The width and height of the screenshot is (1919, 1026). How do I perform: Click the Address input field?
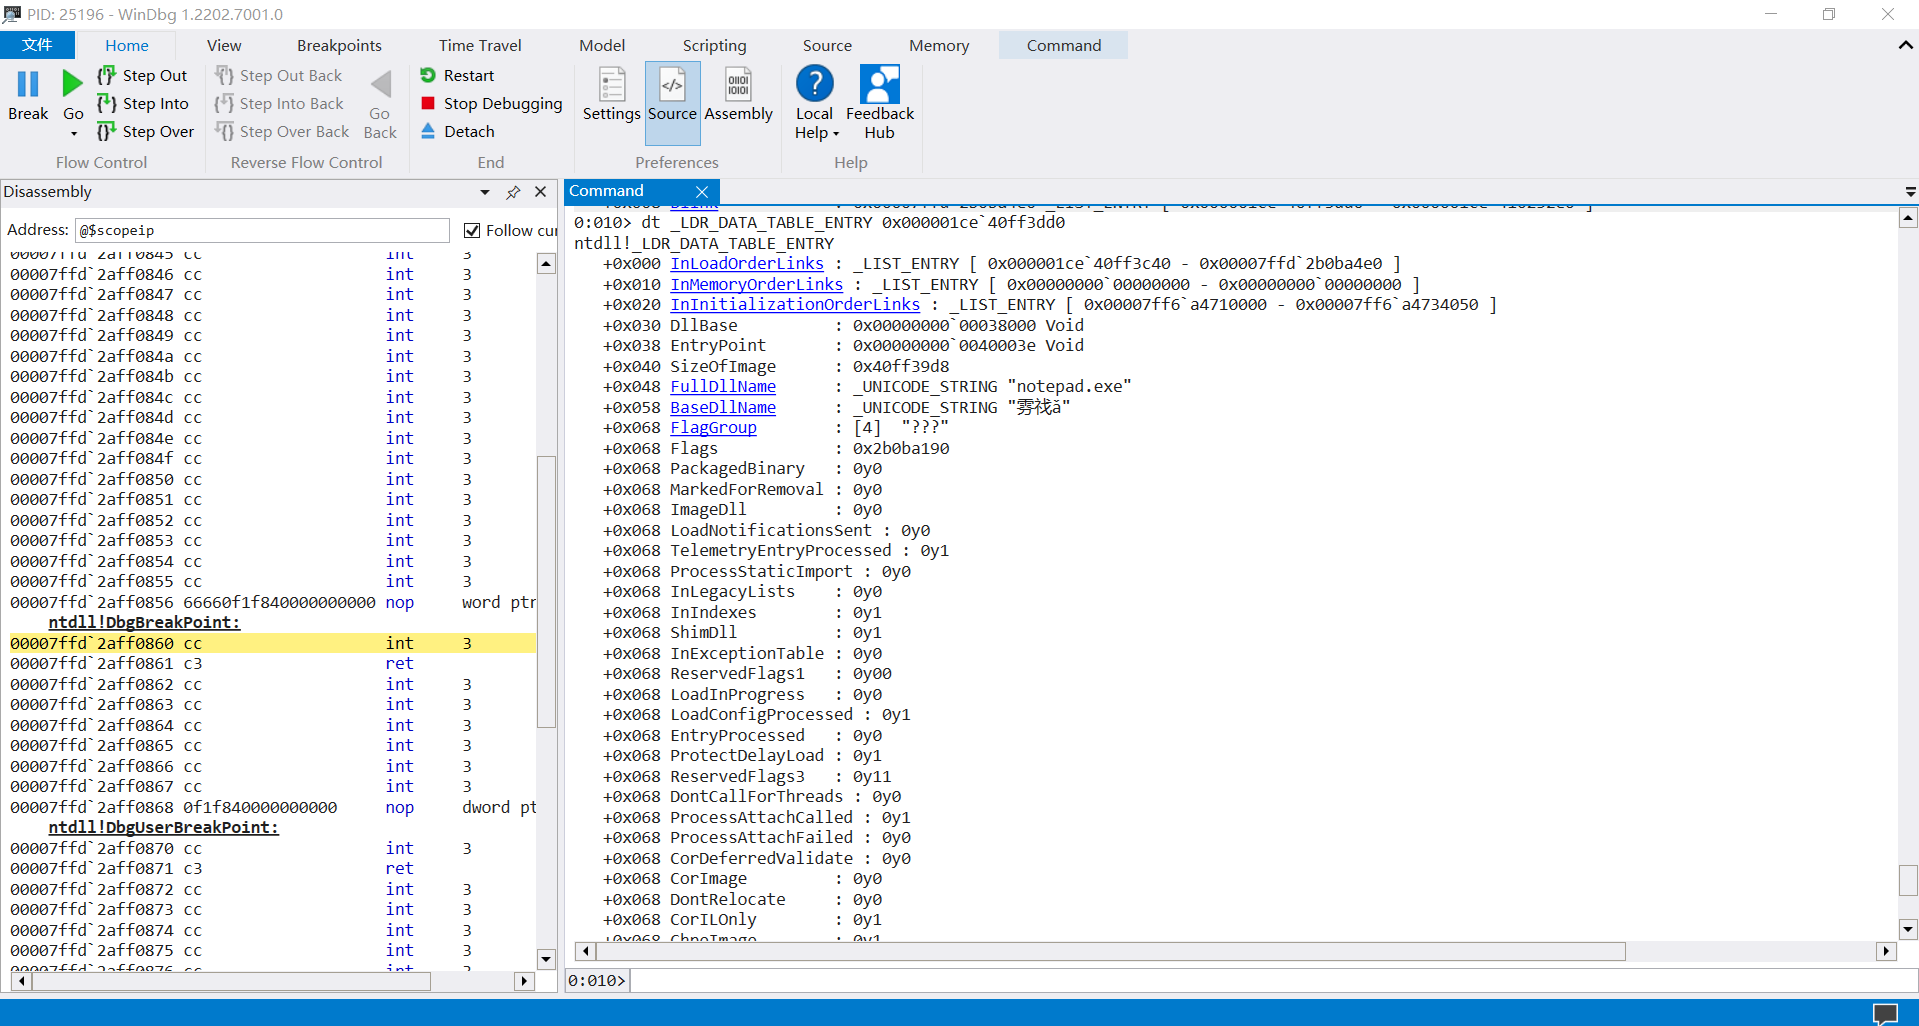tap(262, 230)
